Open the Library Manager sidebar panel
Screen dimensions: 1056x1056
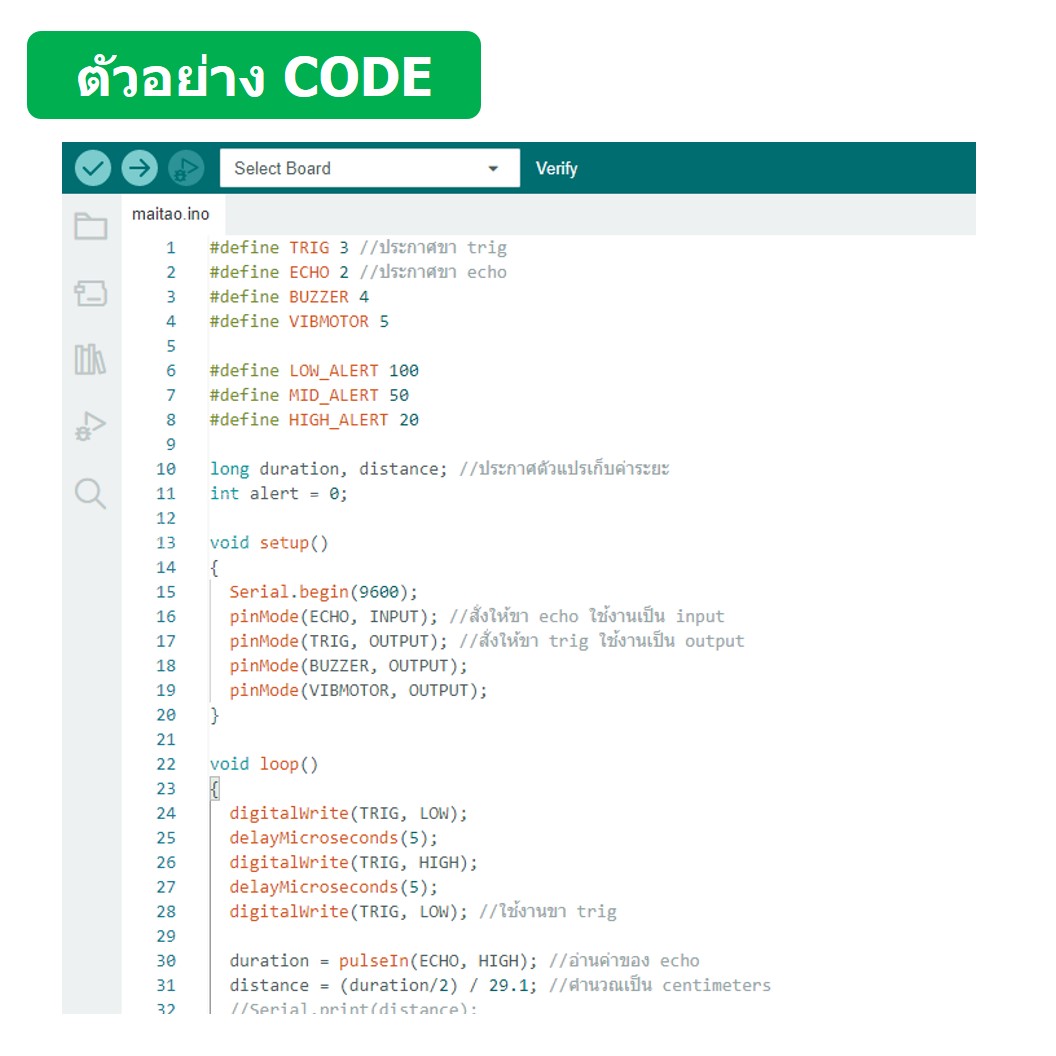coord(91,360)
